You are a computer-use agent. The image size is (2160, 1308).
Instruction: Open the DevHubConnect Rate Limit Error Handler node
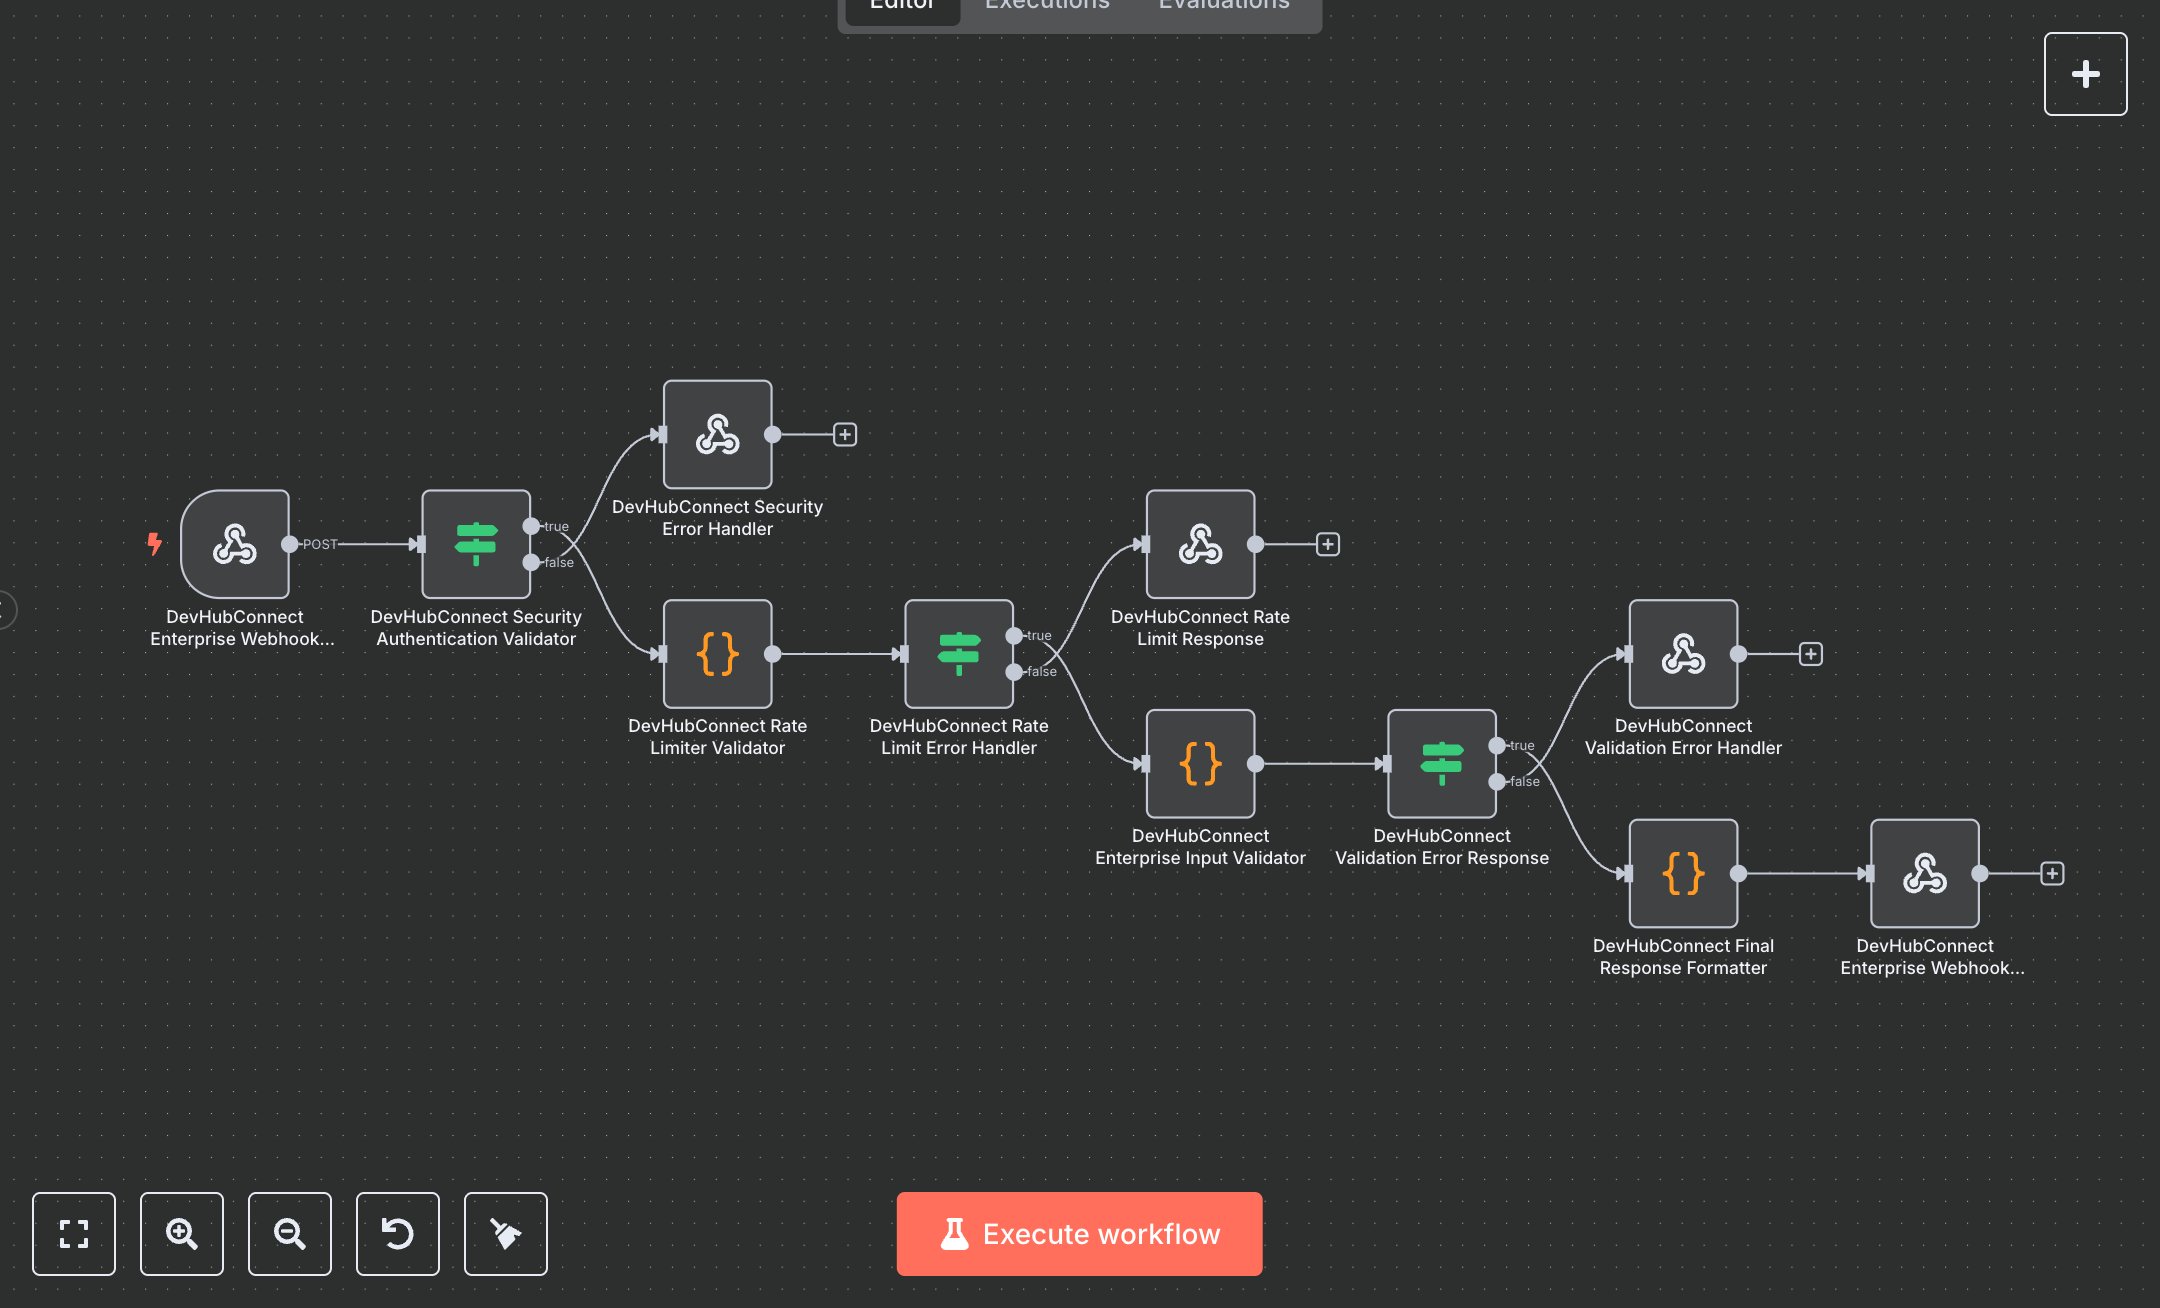(x=958, y=655)
